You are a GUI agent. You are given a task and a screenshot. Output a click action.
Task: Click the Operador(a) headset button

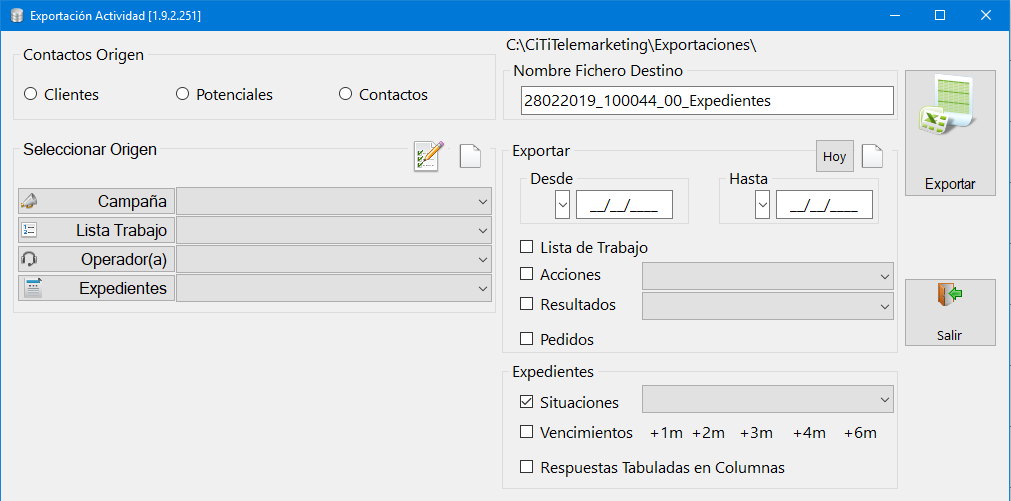point(96,259)
